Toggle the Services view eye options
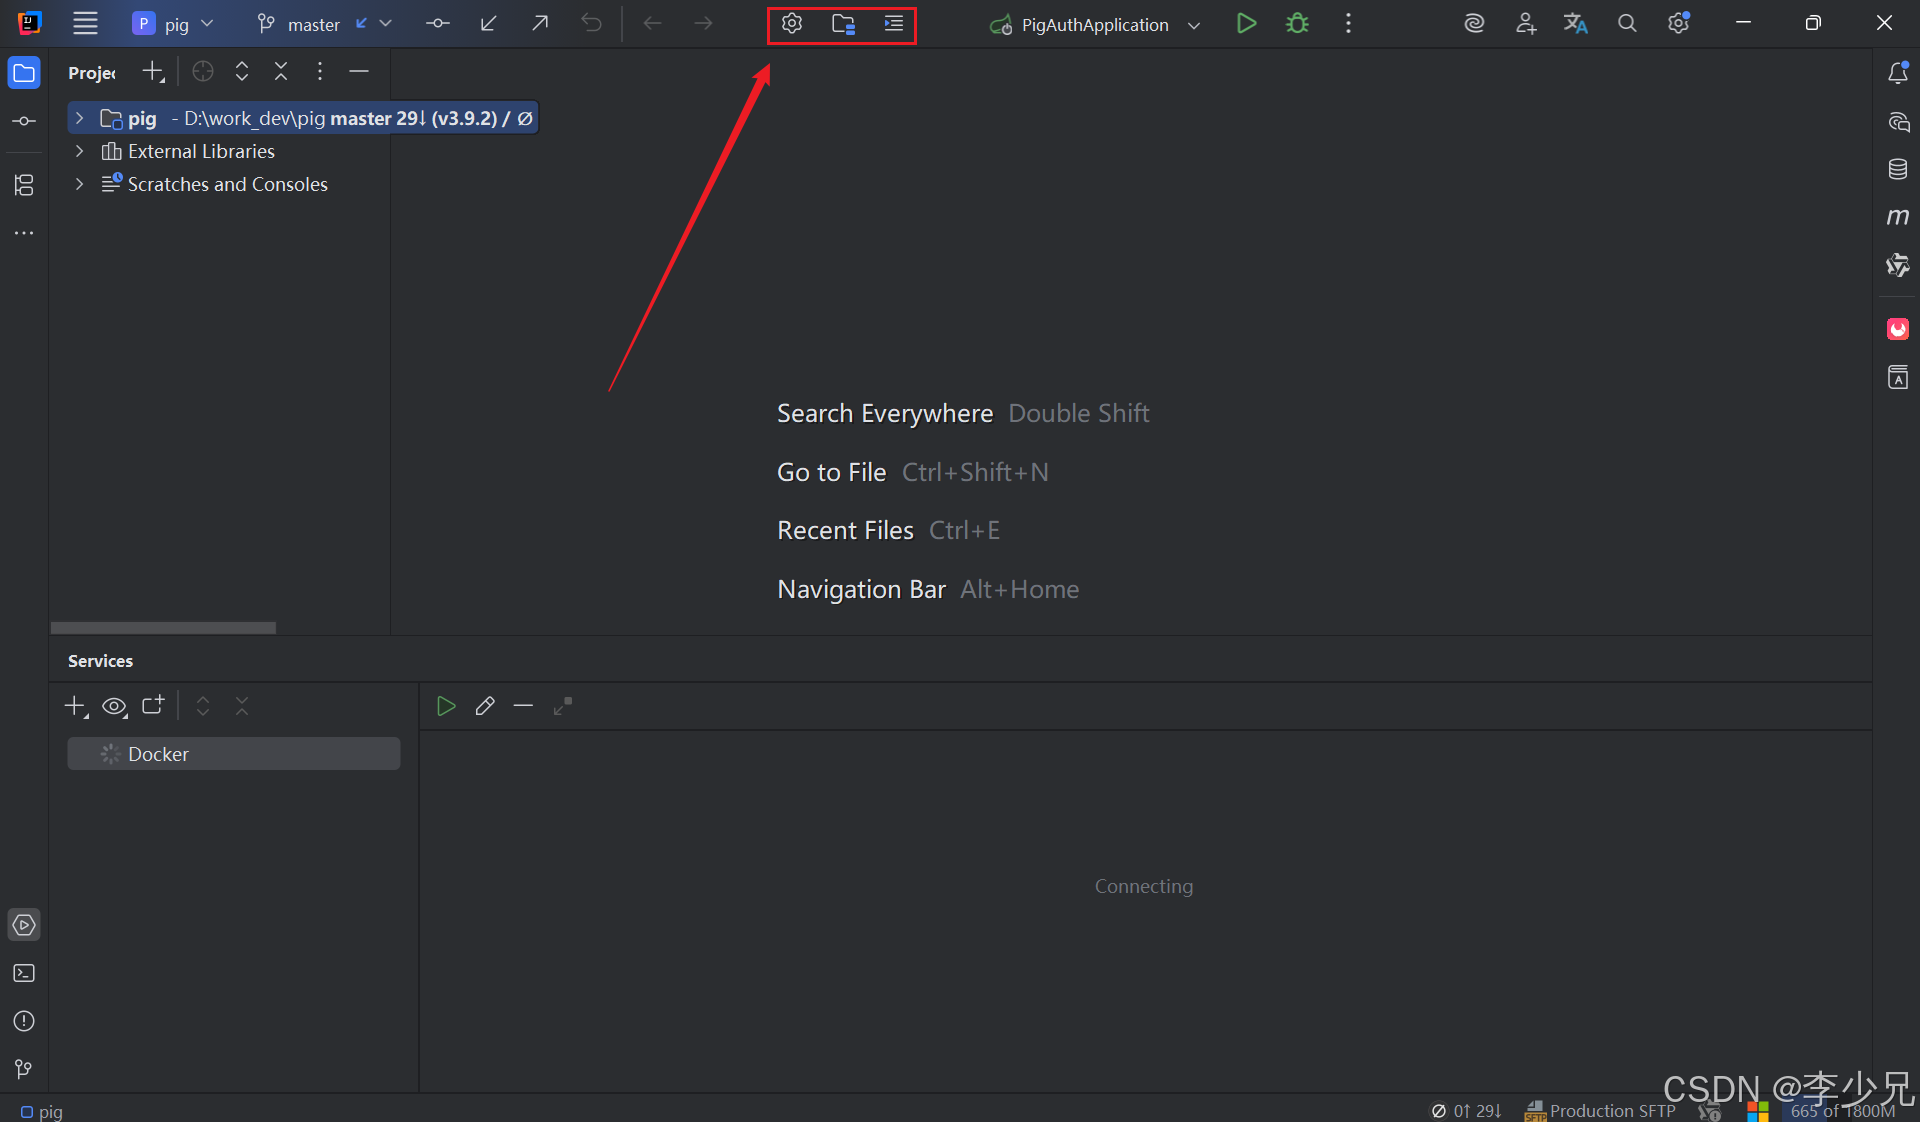 (x=114, y=707)
